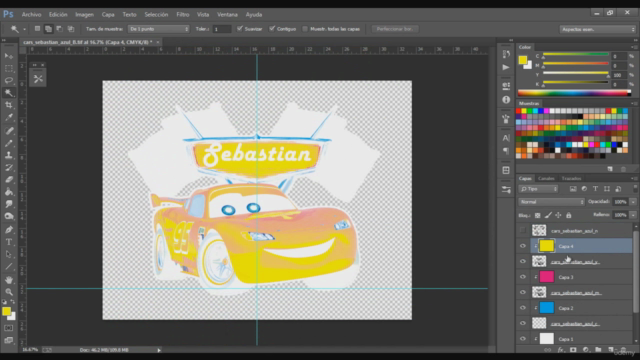This screenshot has width=640, height=360.
Task: Open tool preset picker arrow
Action: [24, 29]
